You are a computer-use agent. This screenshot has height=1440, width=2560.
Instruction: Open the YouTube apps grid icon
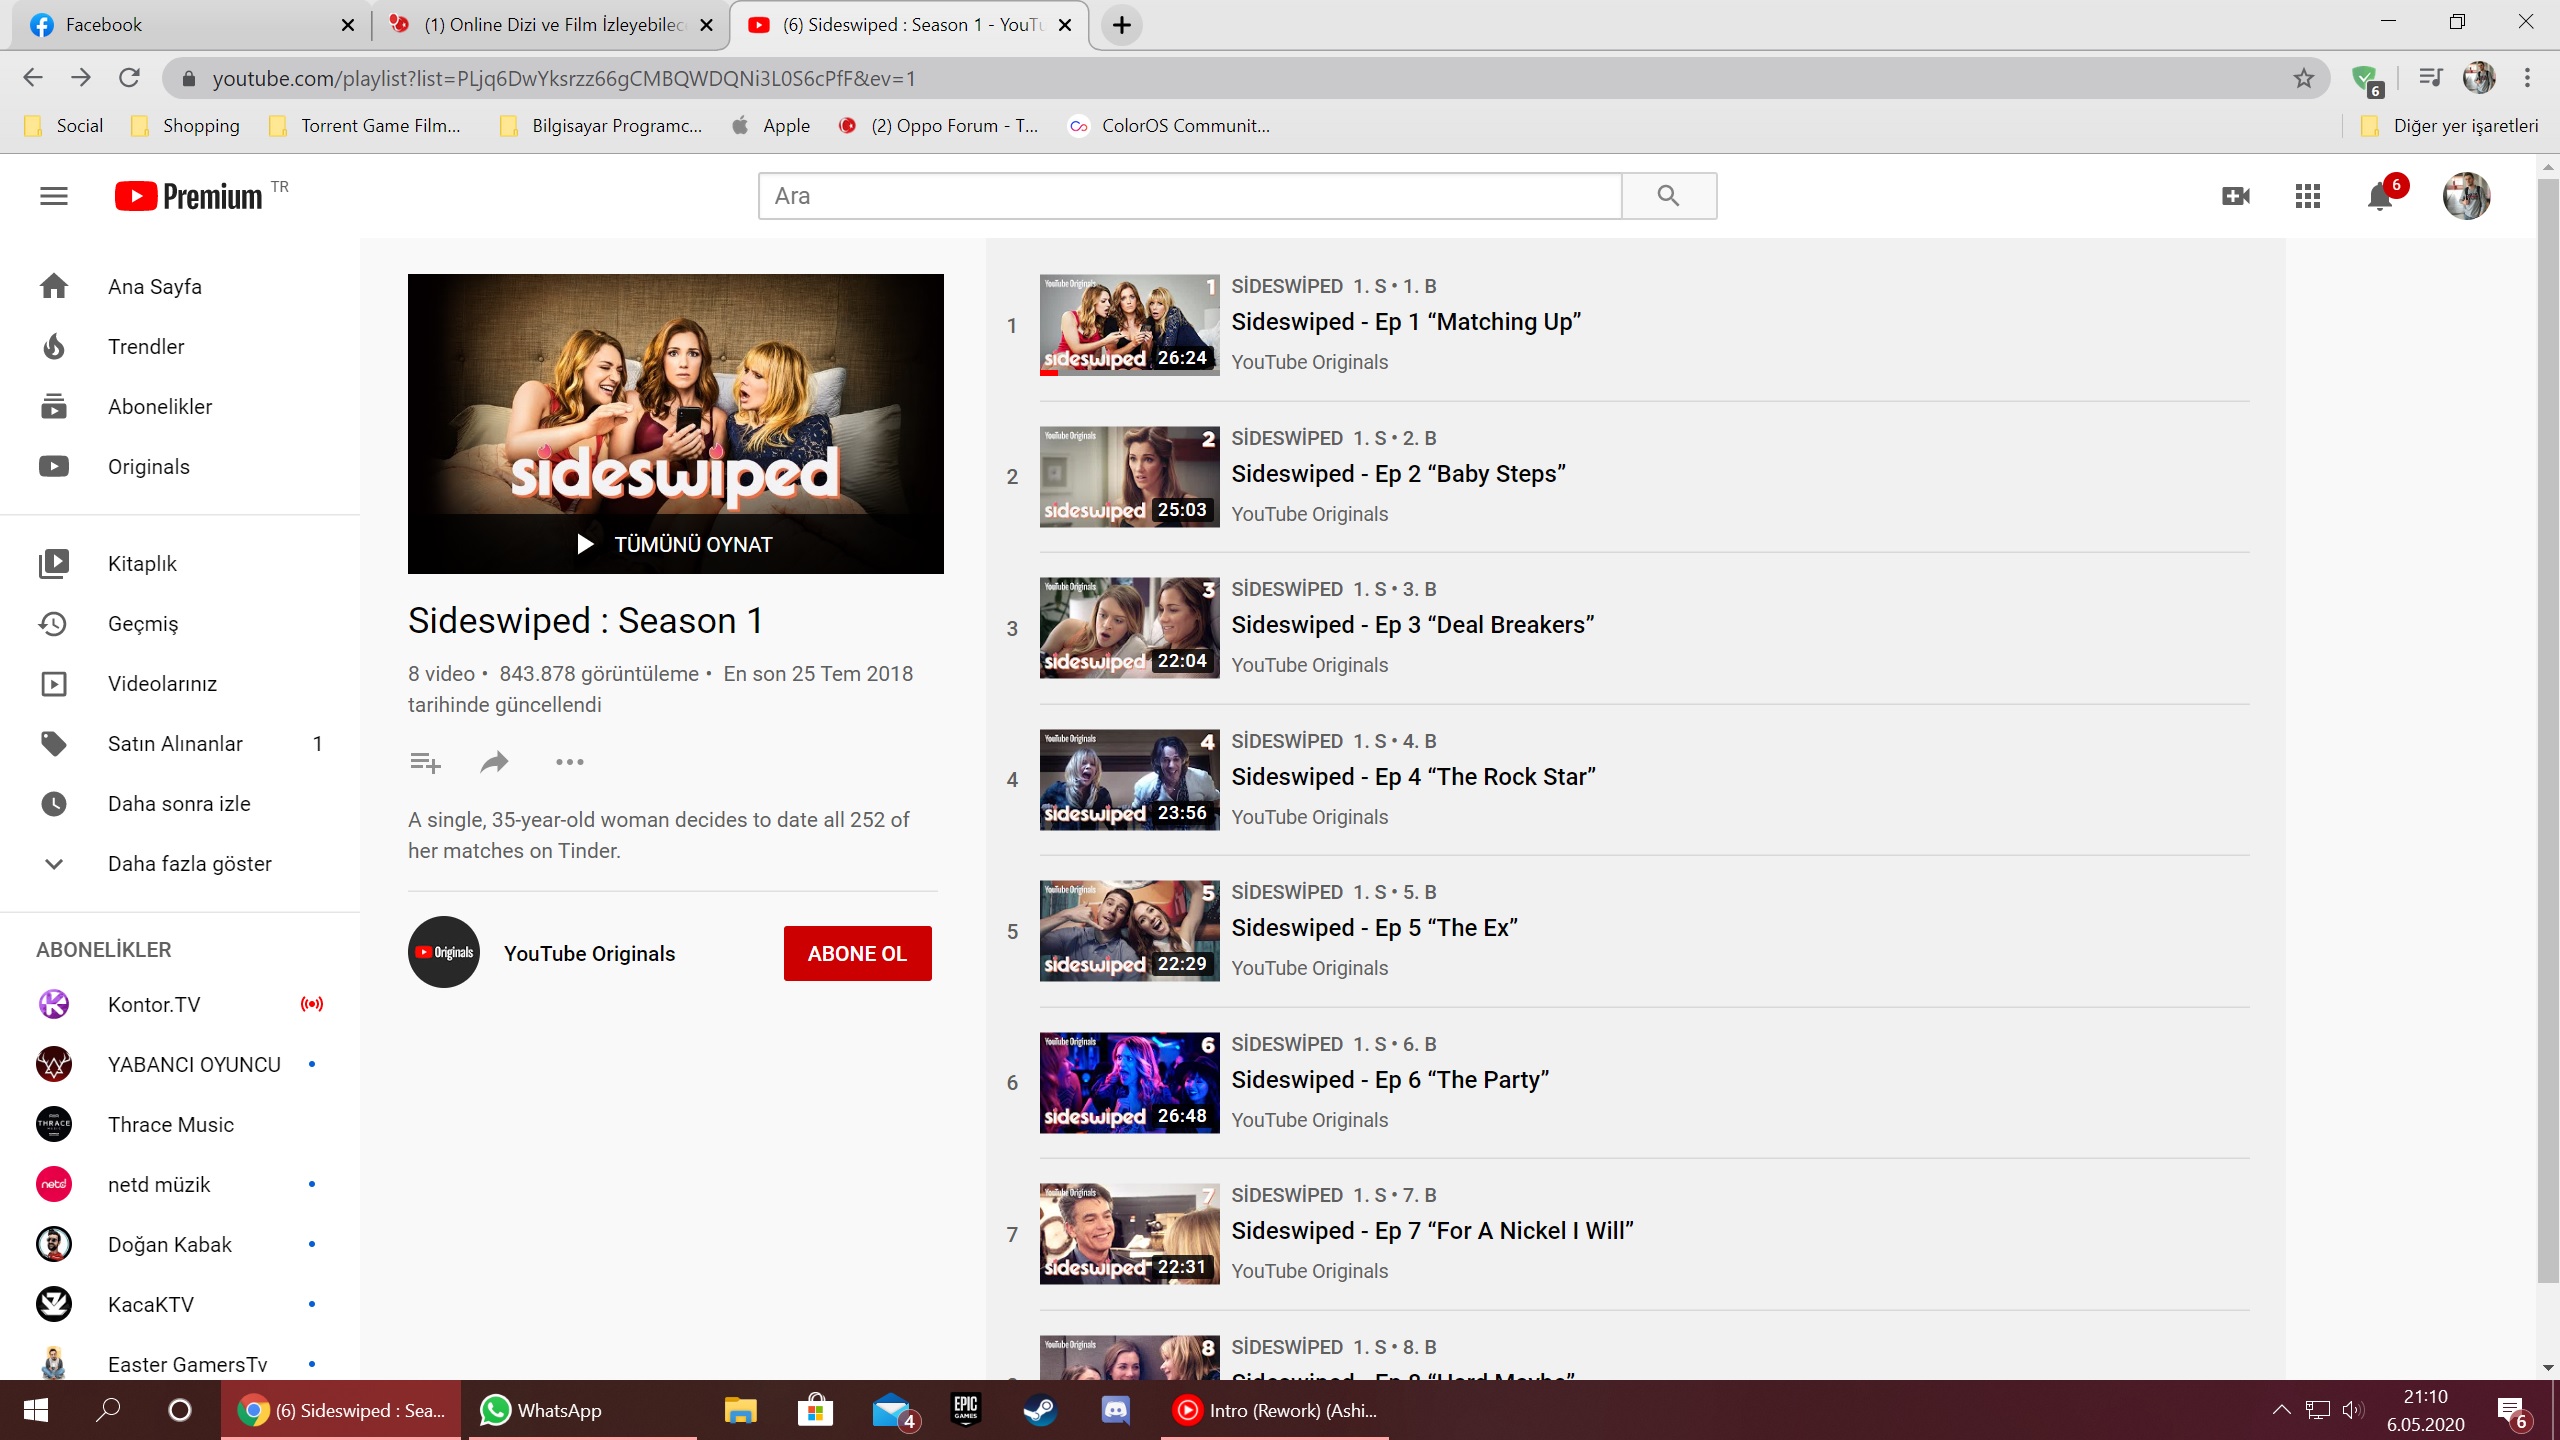coord(2308,196)
